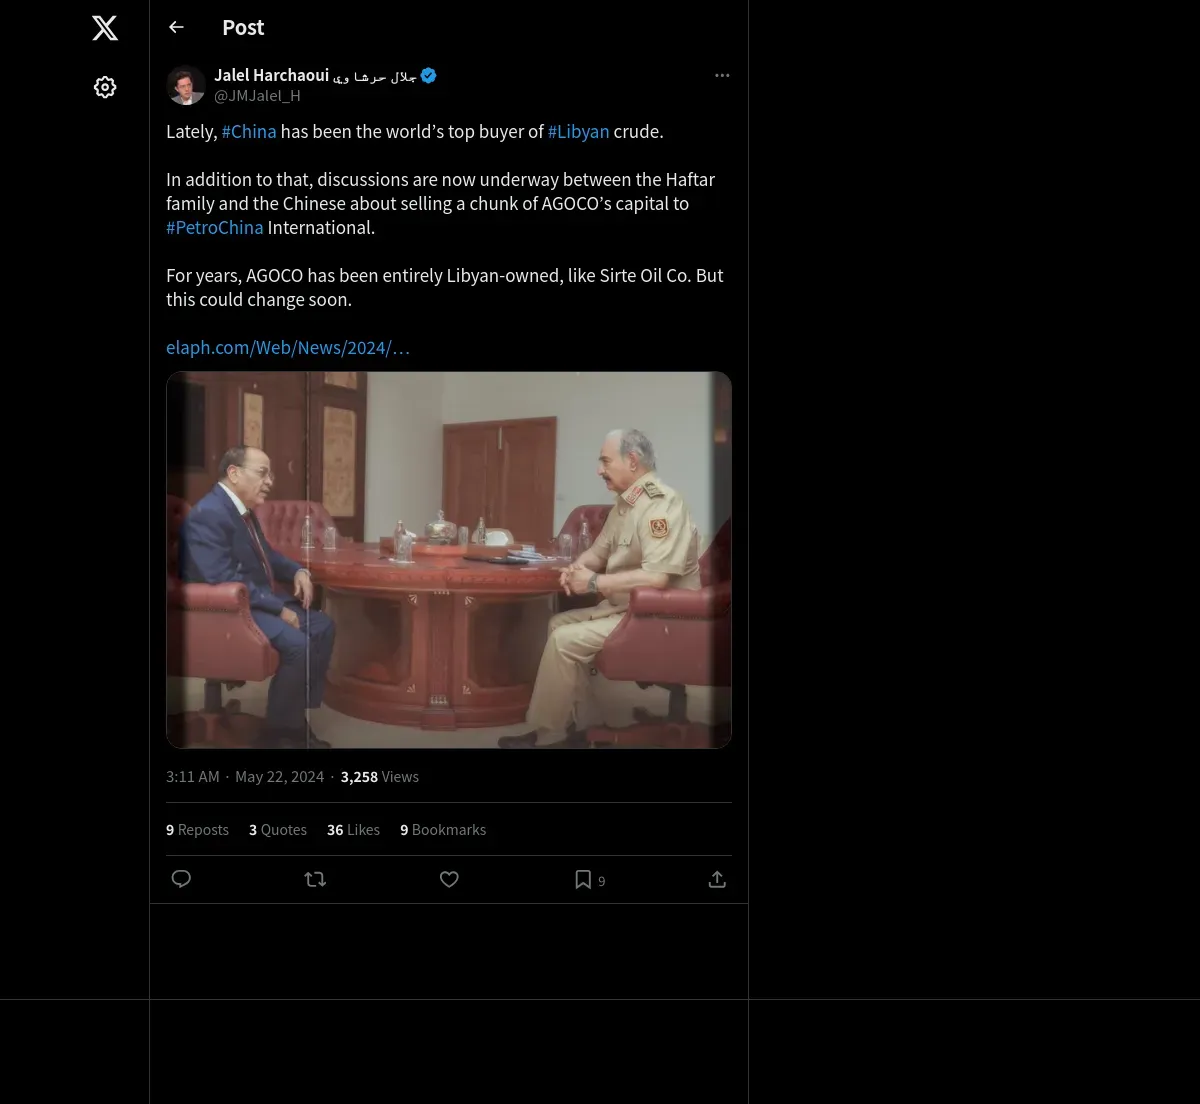The height and width of the screenshot is (1104, 1200).
Task: Click the back arrow beside Post
Action: [177, 28]
